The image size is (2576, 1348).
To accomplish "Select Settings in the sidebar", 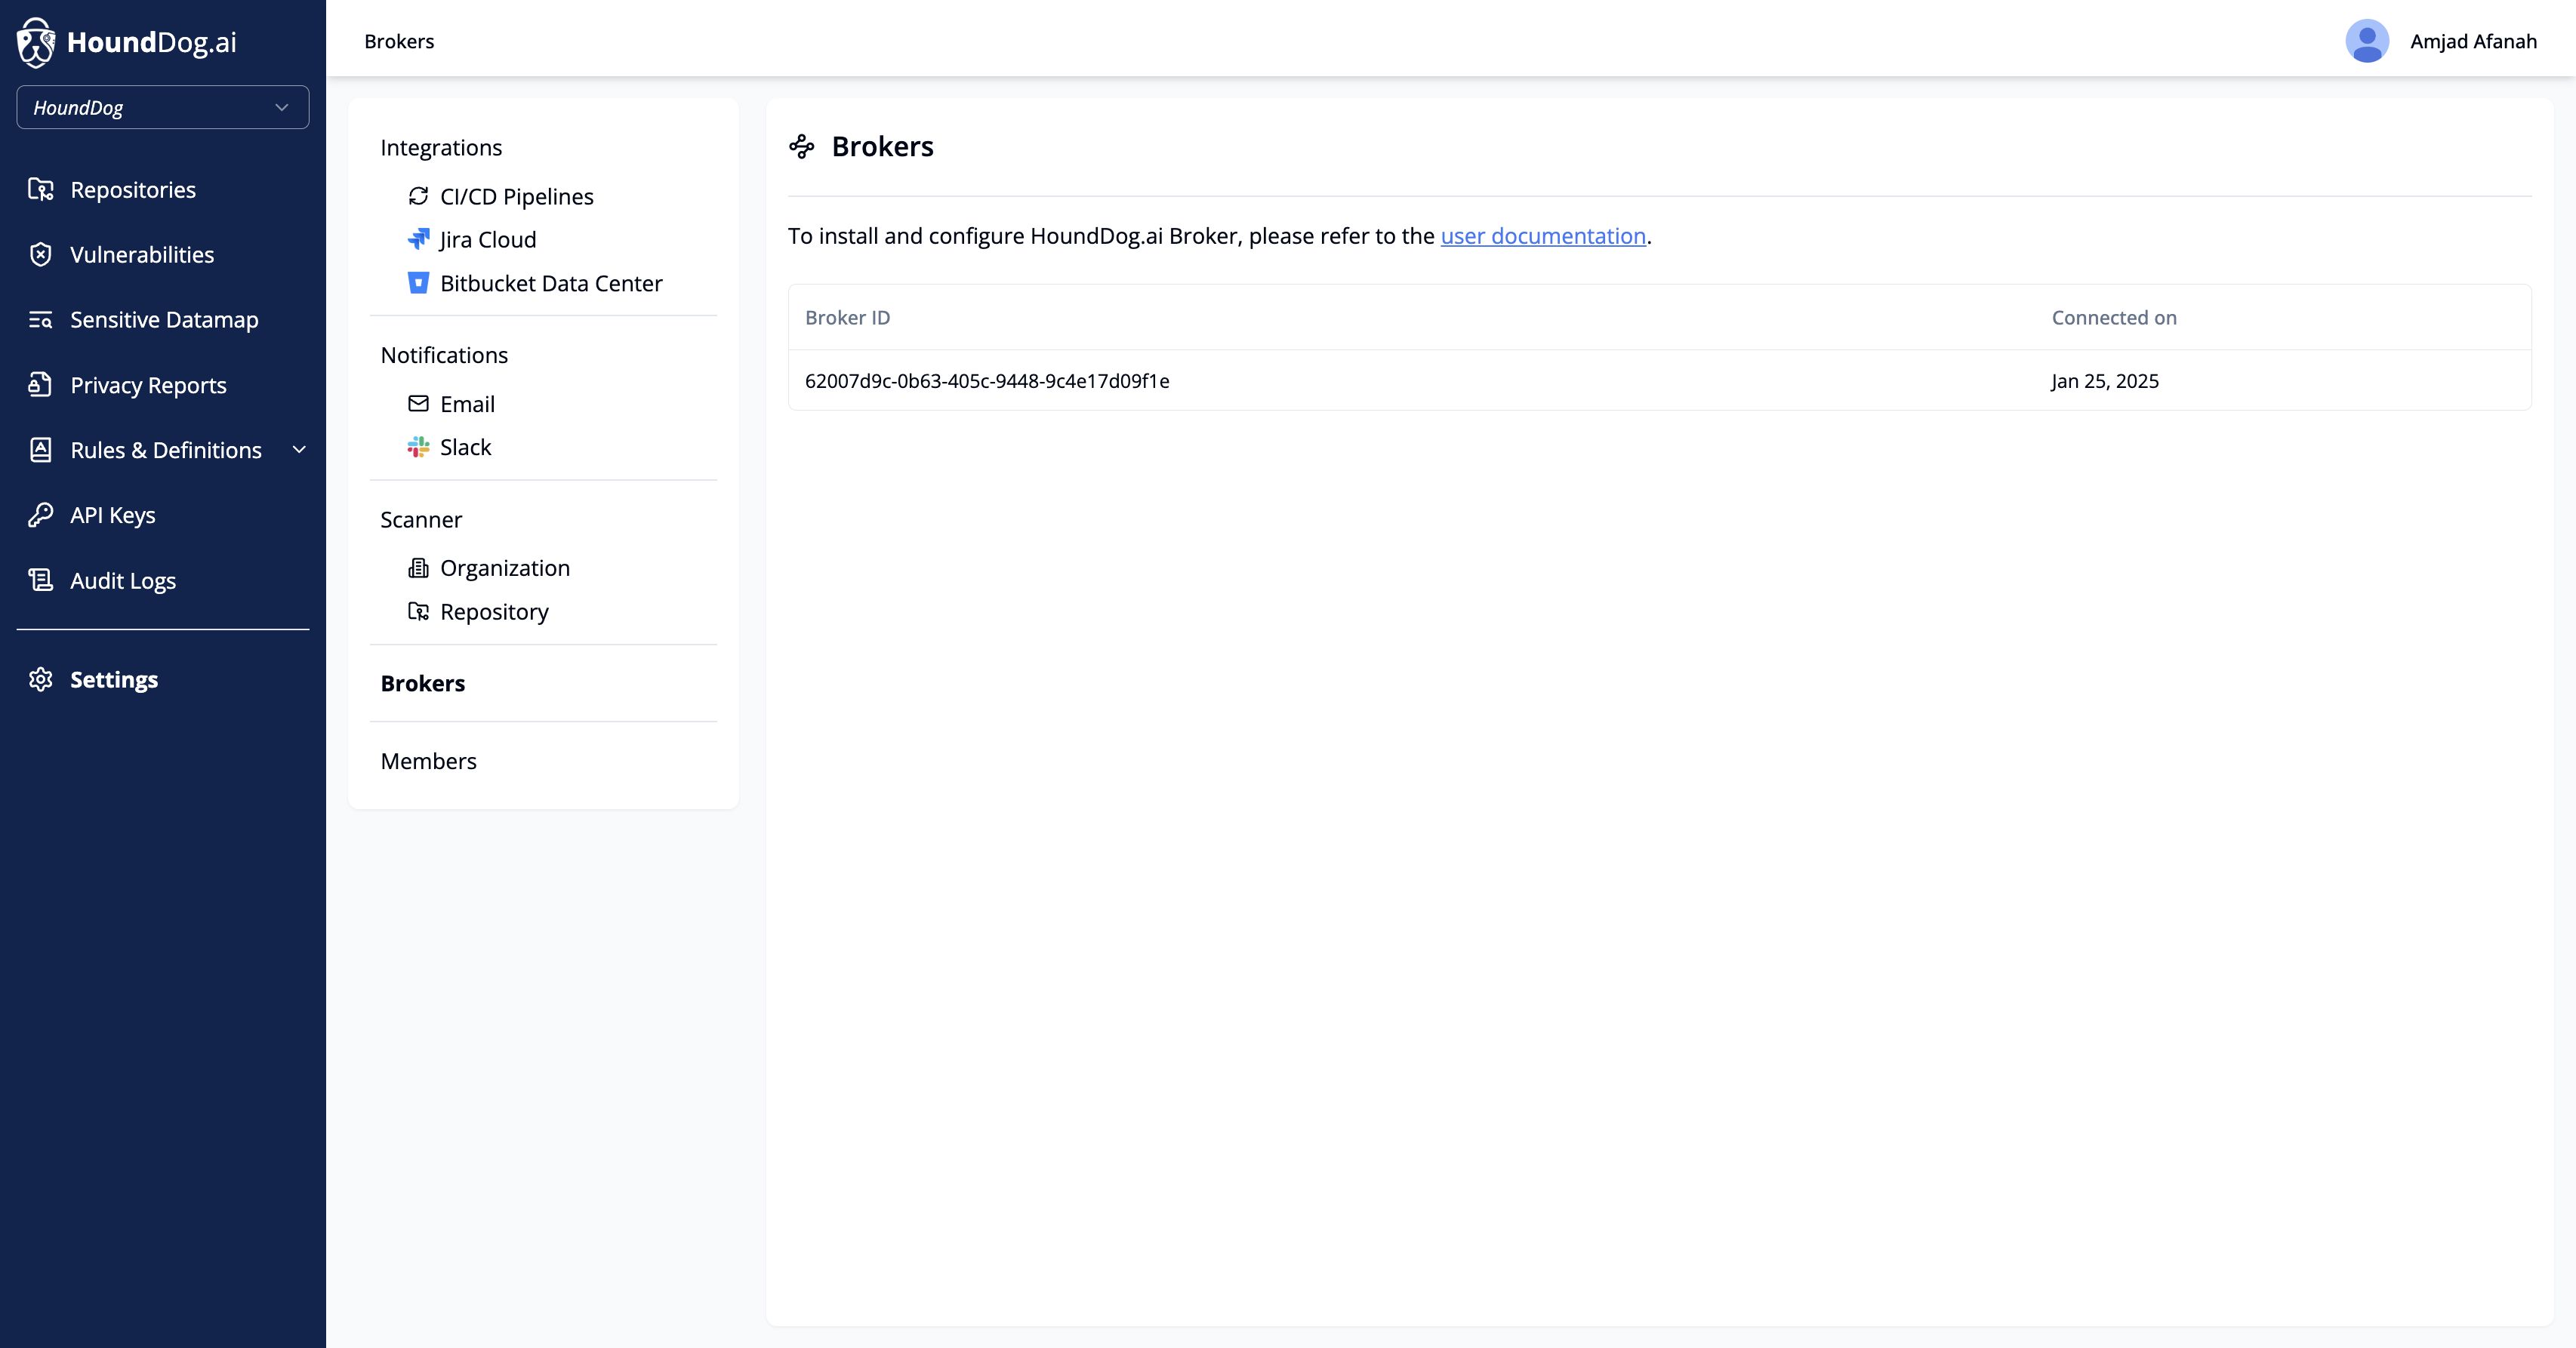I will 114,679.
